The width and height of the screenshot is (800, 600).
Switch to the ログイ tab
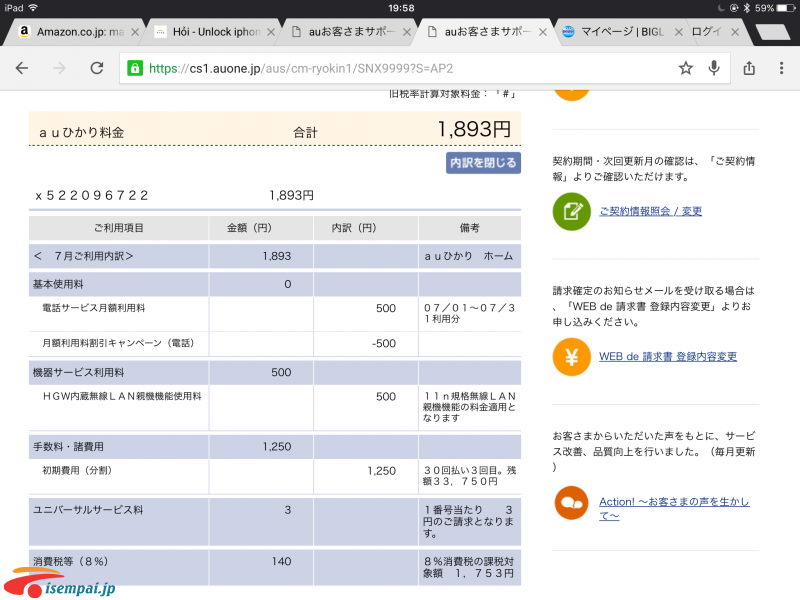[x=713, y=32]
